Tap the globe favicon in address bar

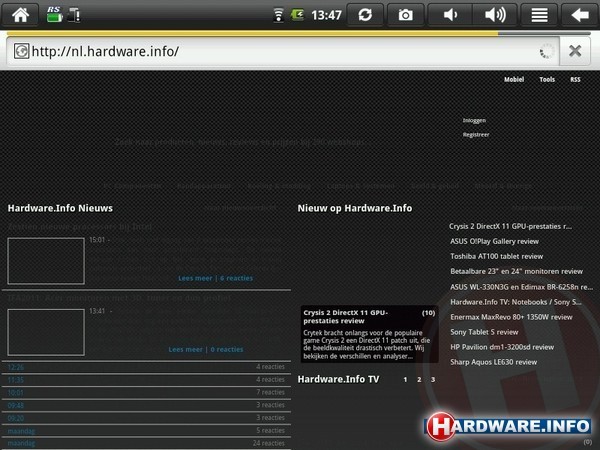(x=21, y=51)
